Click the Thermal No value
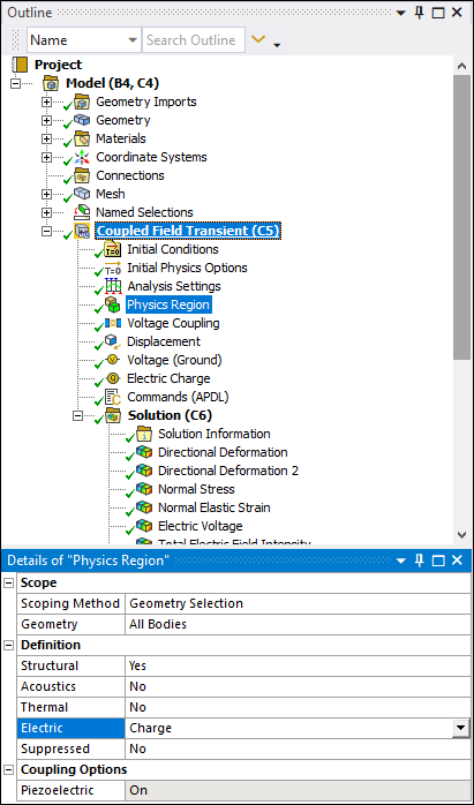The width and height of the screenshot is (474, 805). [297, 707]
